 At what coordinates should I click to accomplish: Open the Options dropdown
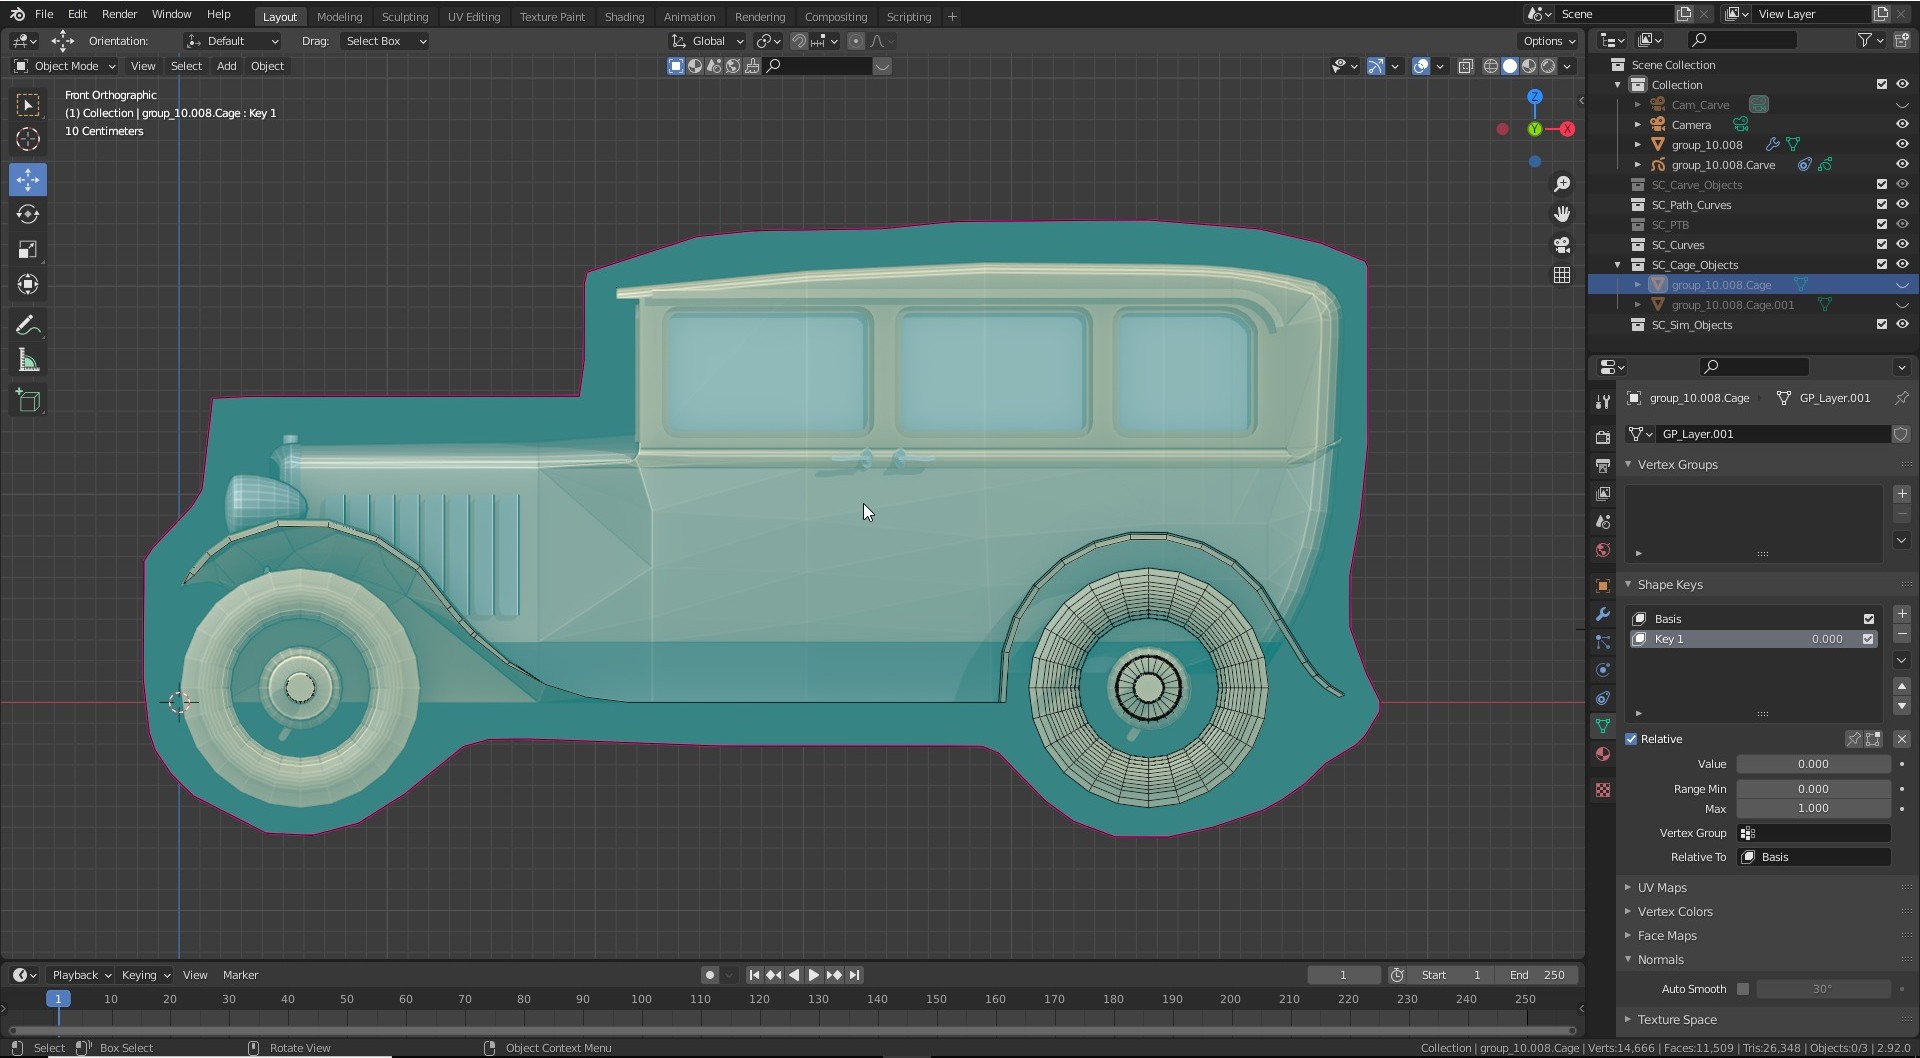click(1548, 41)
